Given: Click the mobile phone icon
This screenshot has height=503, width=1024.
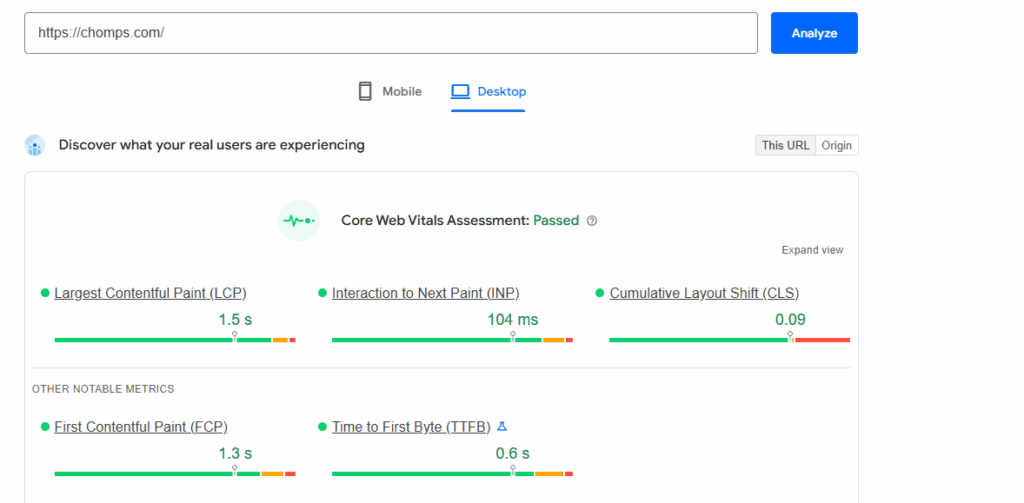Looking at the screenshot, I should coord(365,91).
